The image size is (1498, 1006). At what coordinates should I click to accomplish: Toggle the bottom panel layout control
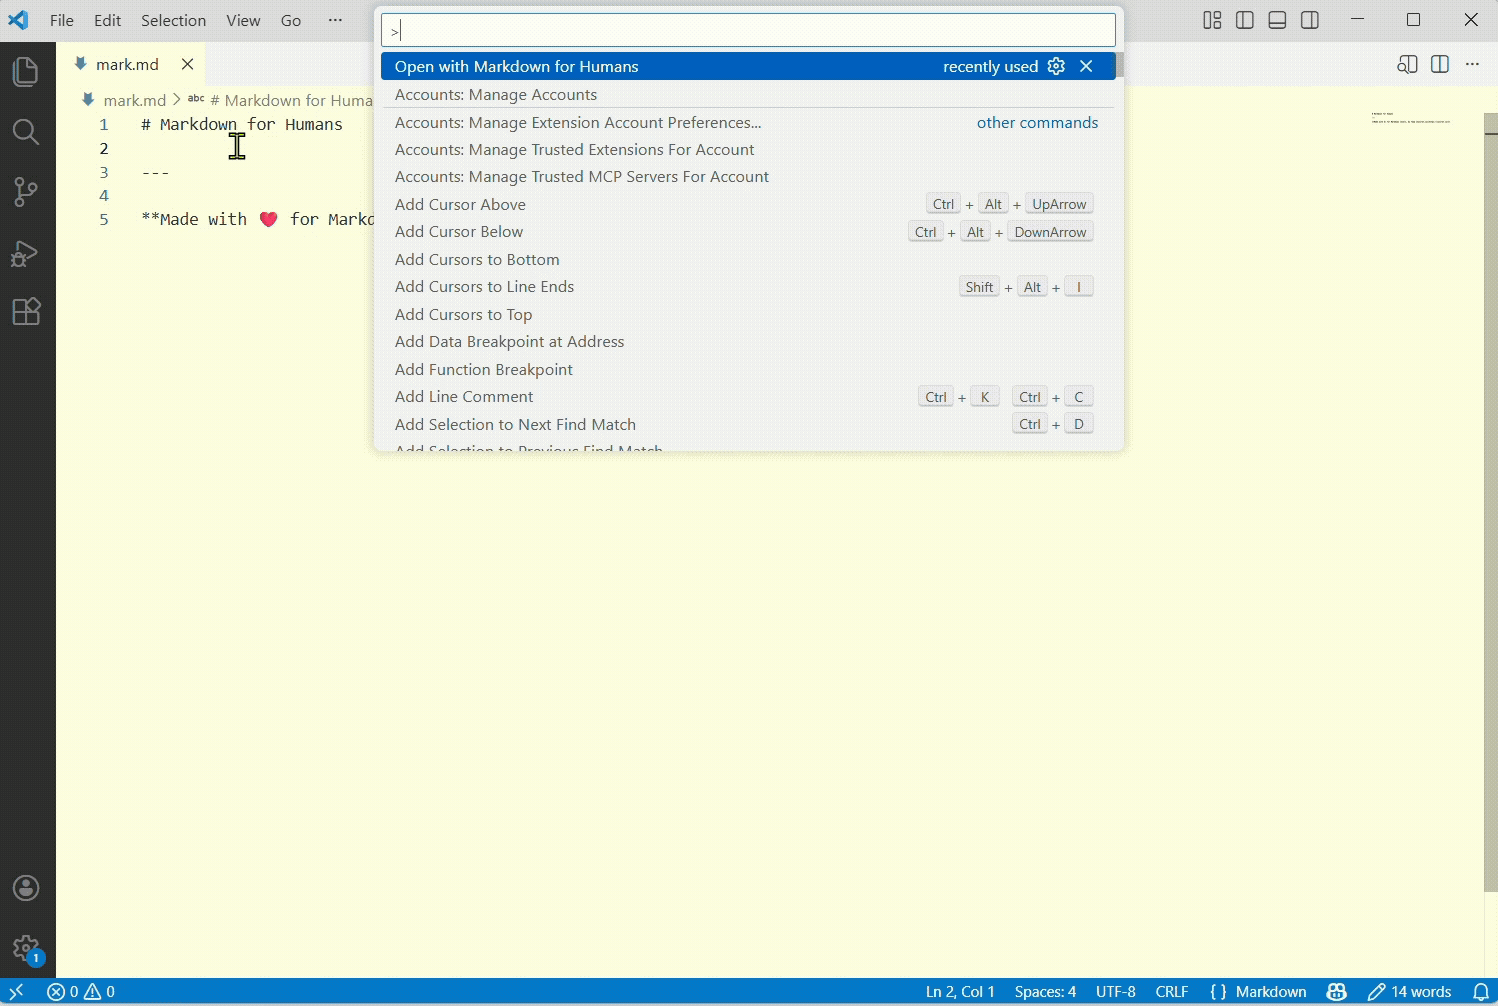click(1277, 20)
